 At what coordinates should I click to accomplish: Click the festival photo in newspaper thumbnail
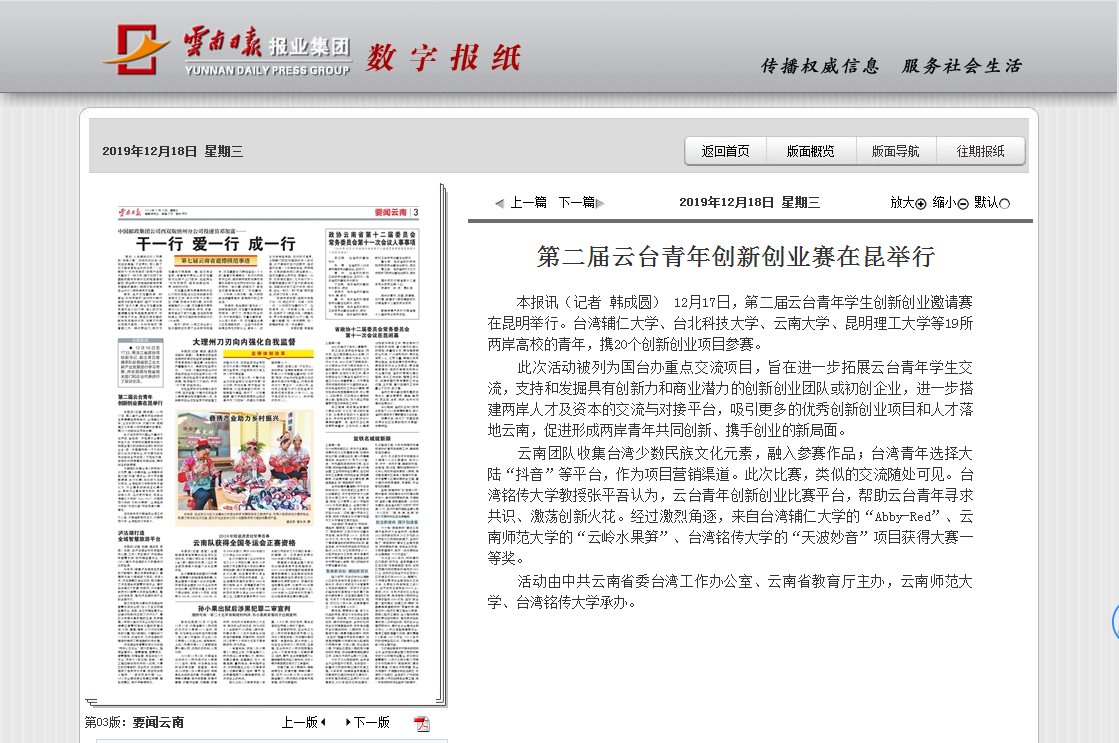point(245,460)
